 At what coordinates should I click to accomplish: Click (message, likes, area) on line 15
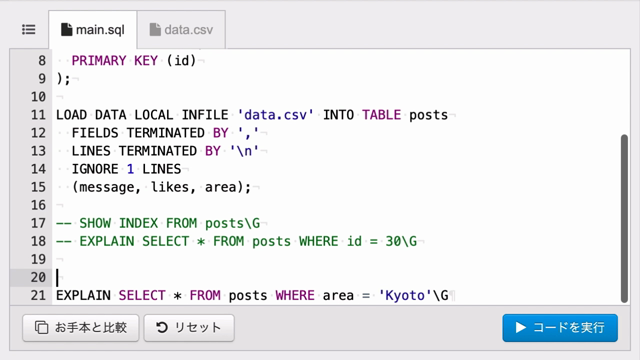[x=158, y=187]
